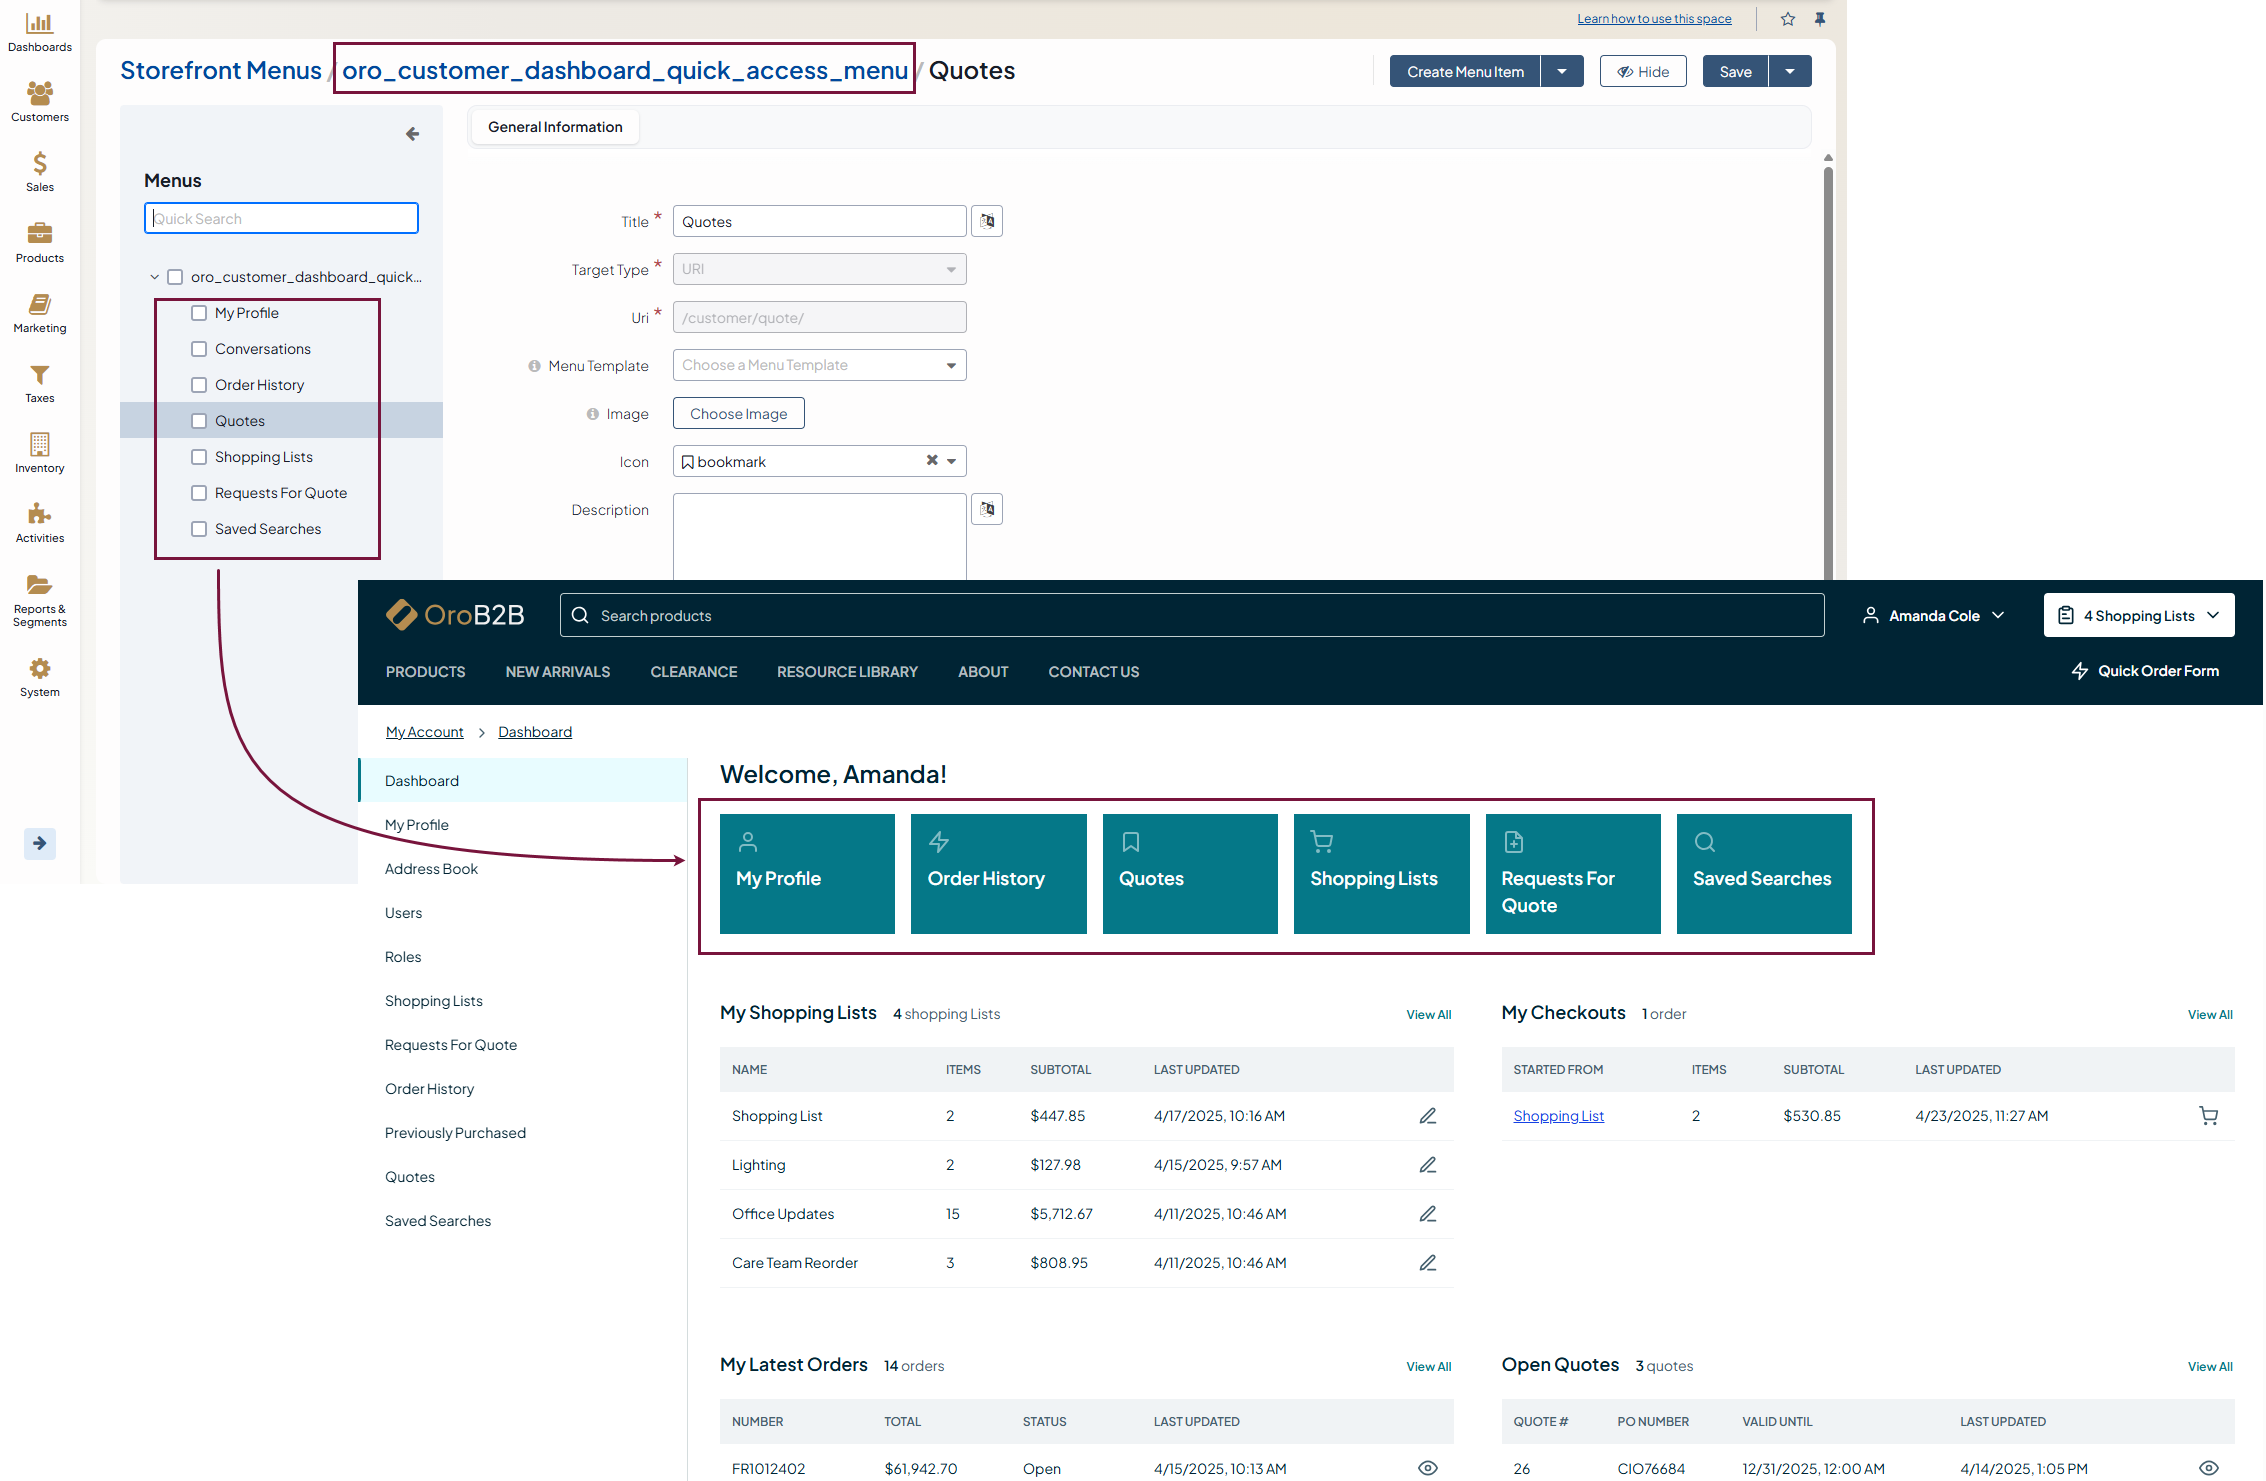The width and height of the screenshot is (2266, 1481).
Task: Click the translation icon next to the Title field
Action: [x=987, y=221]
